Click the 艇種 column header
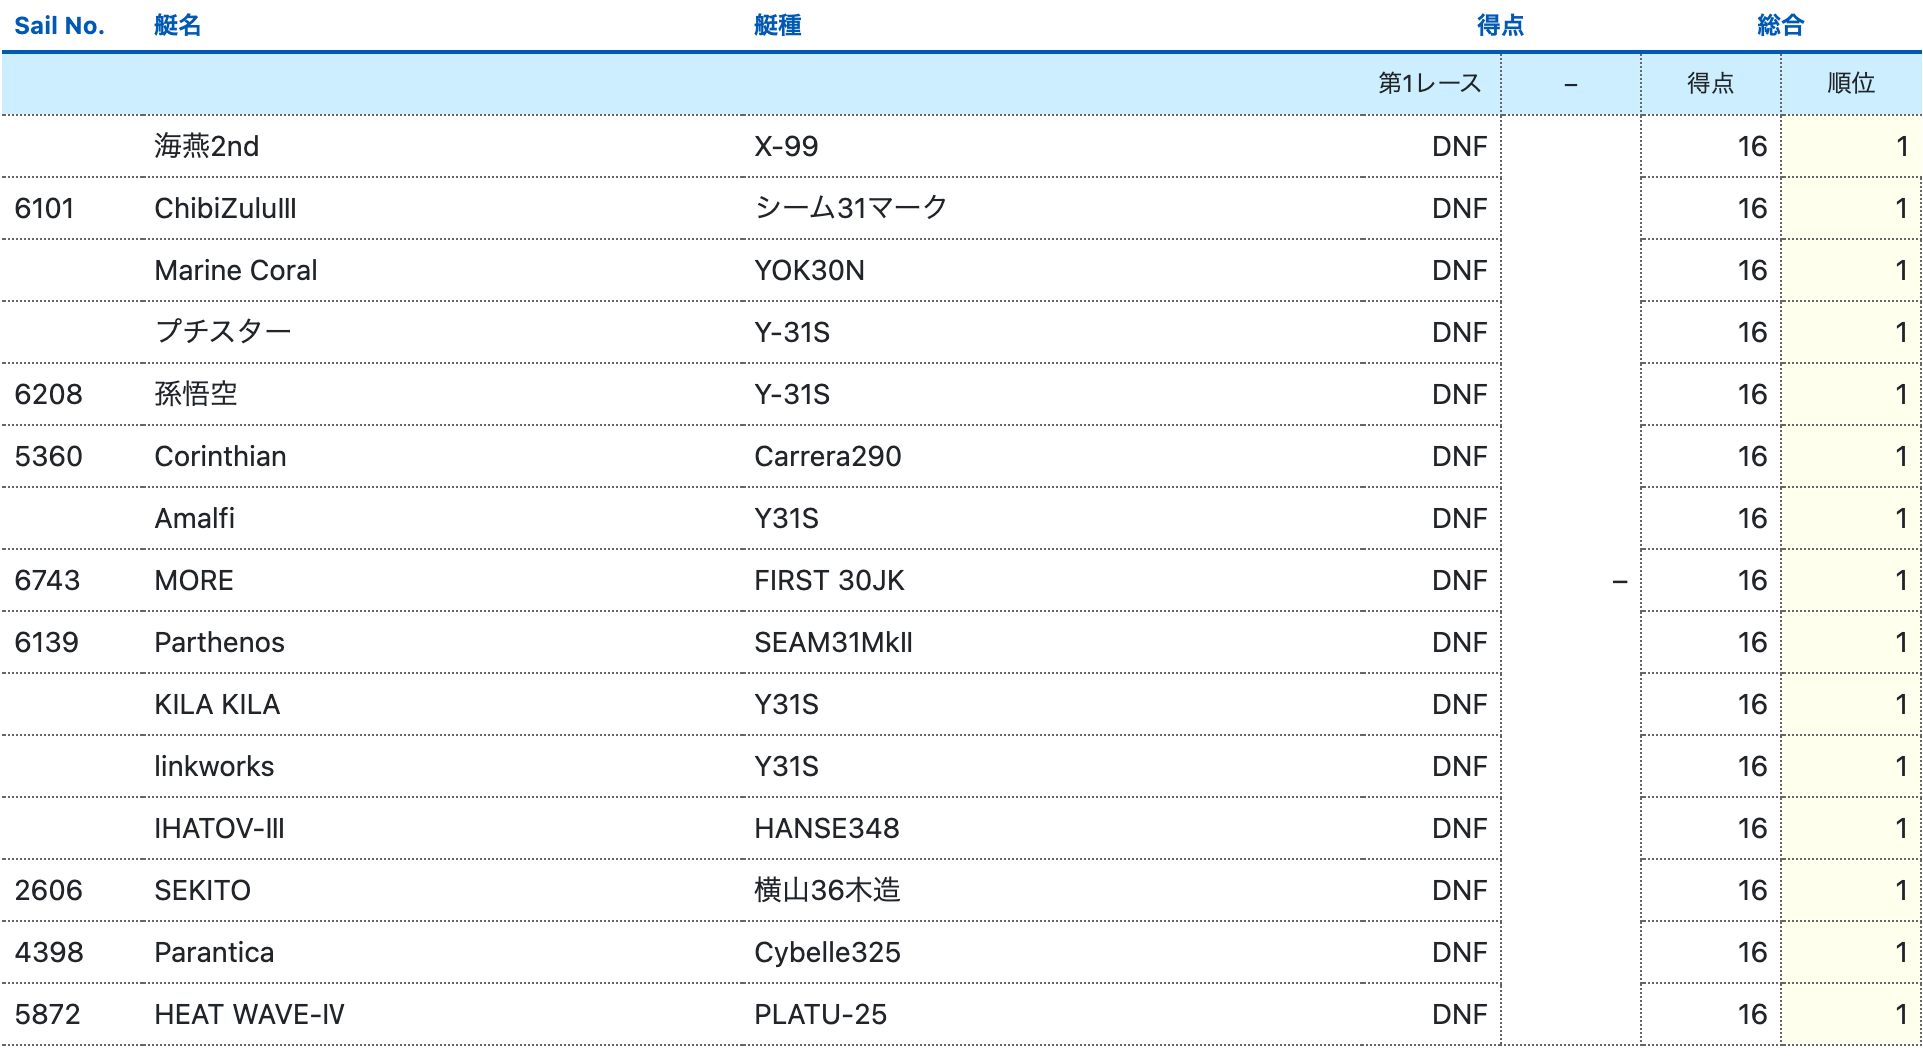1923x1063 pixels. (777, 26)
